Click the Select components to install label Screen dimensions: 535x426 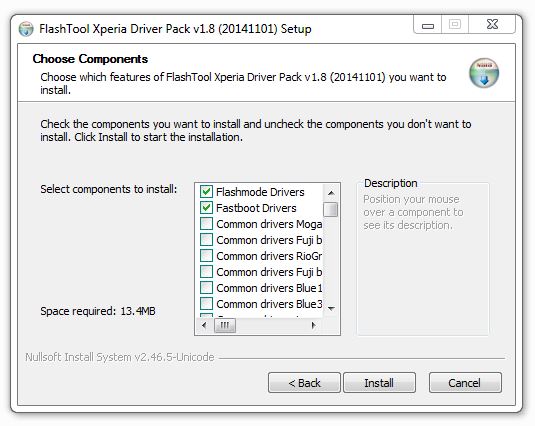[109, 189]
